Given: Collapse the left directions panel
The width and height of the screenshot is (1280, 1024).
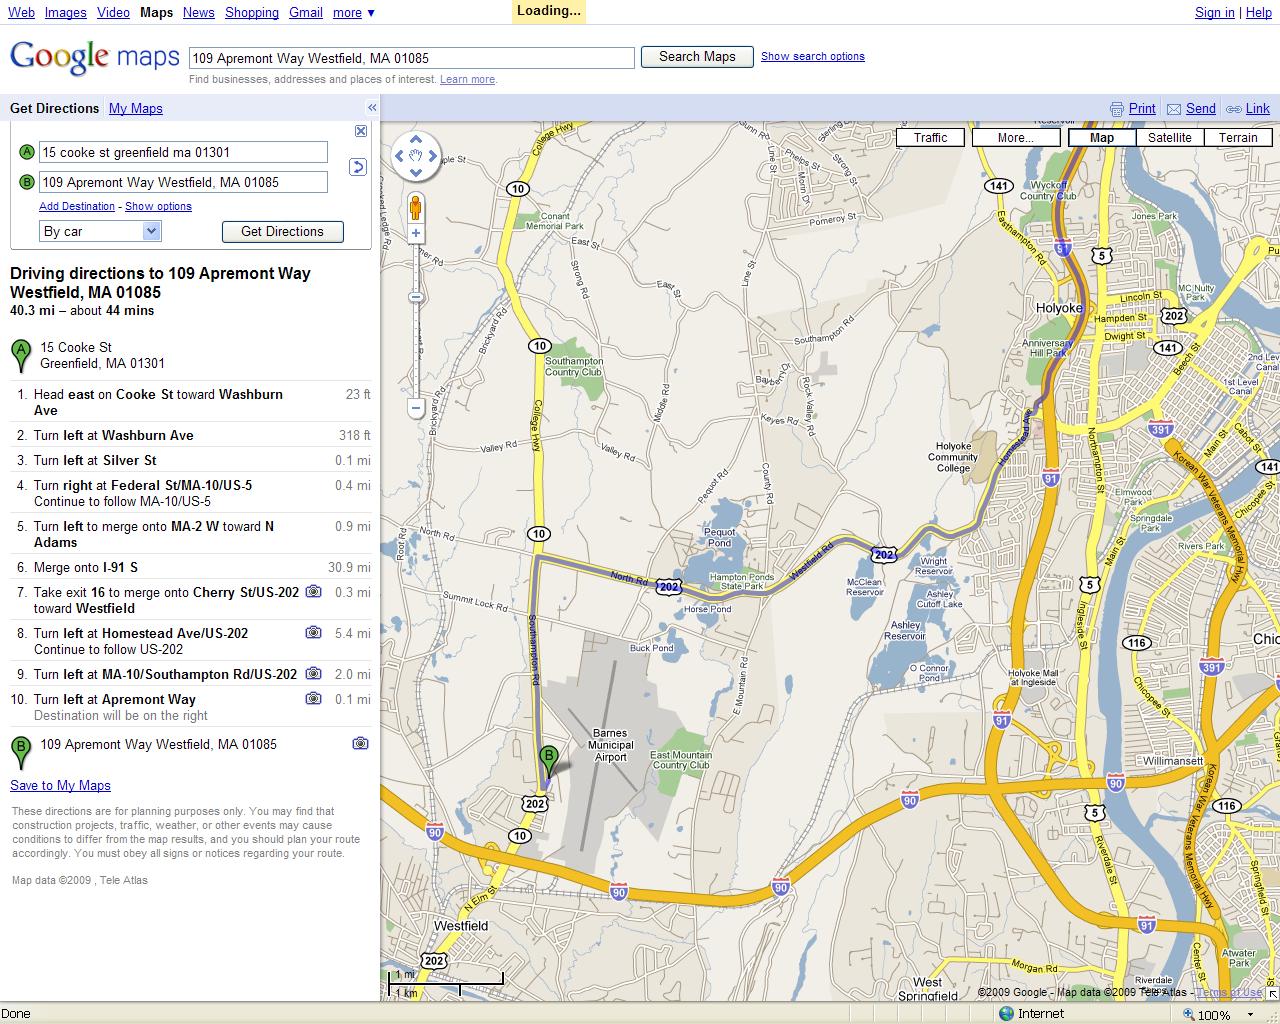Looking at the screenshot, I should (x=372, y=108).
